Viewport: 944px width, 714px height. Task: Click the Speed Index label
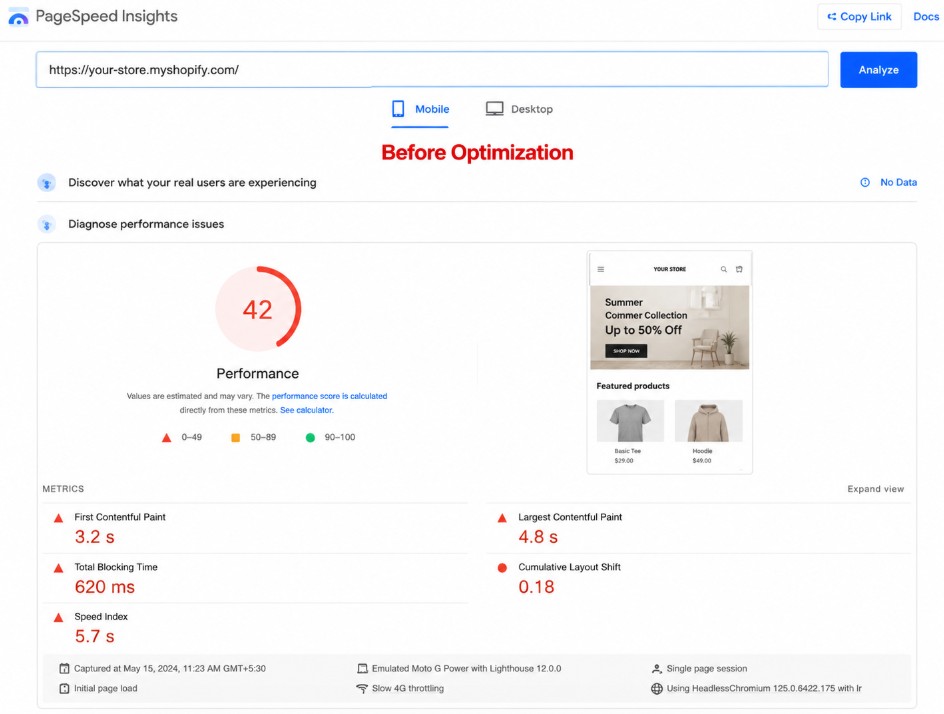101,616
